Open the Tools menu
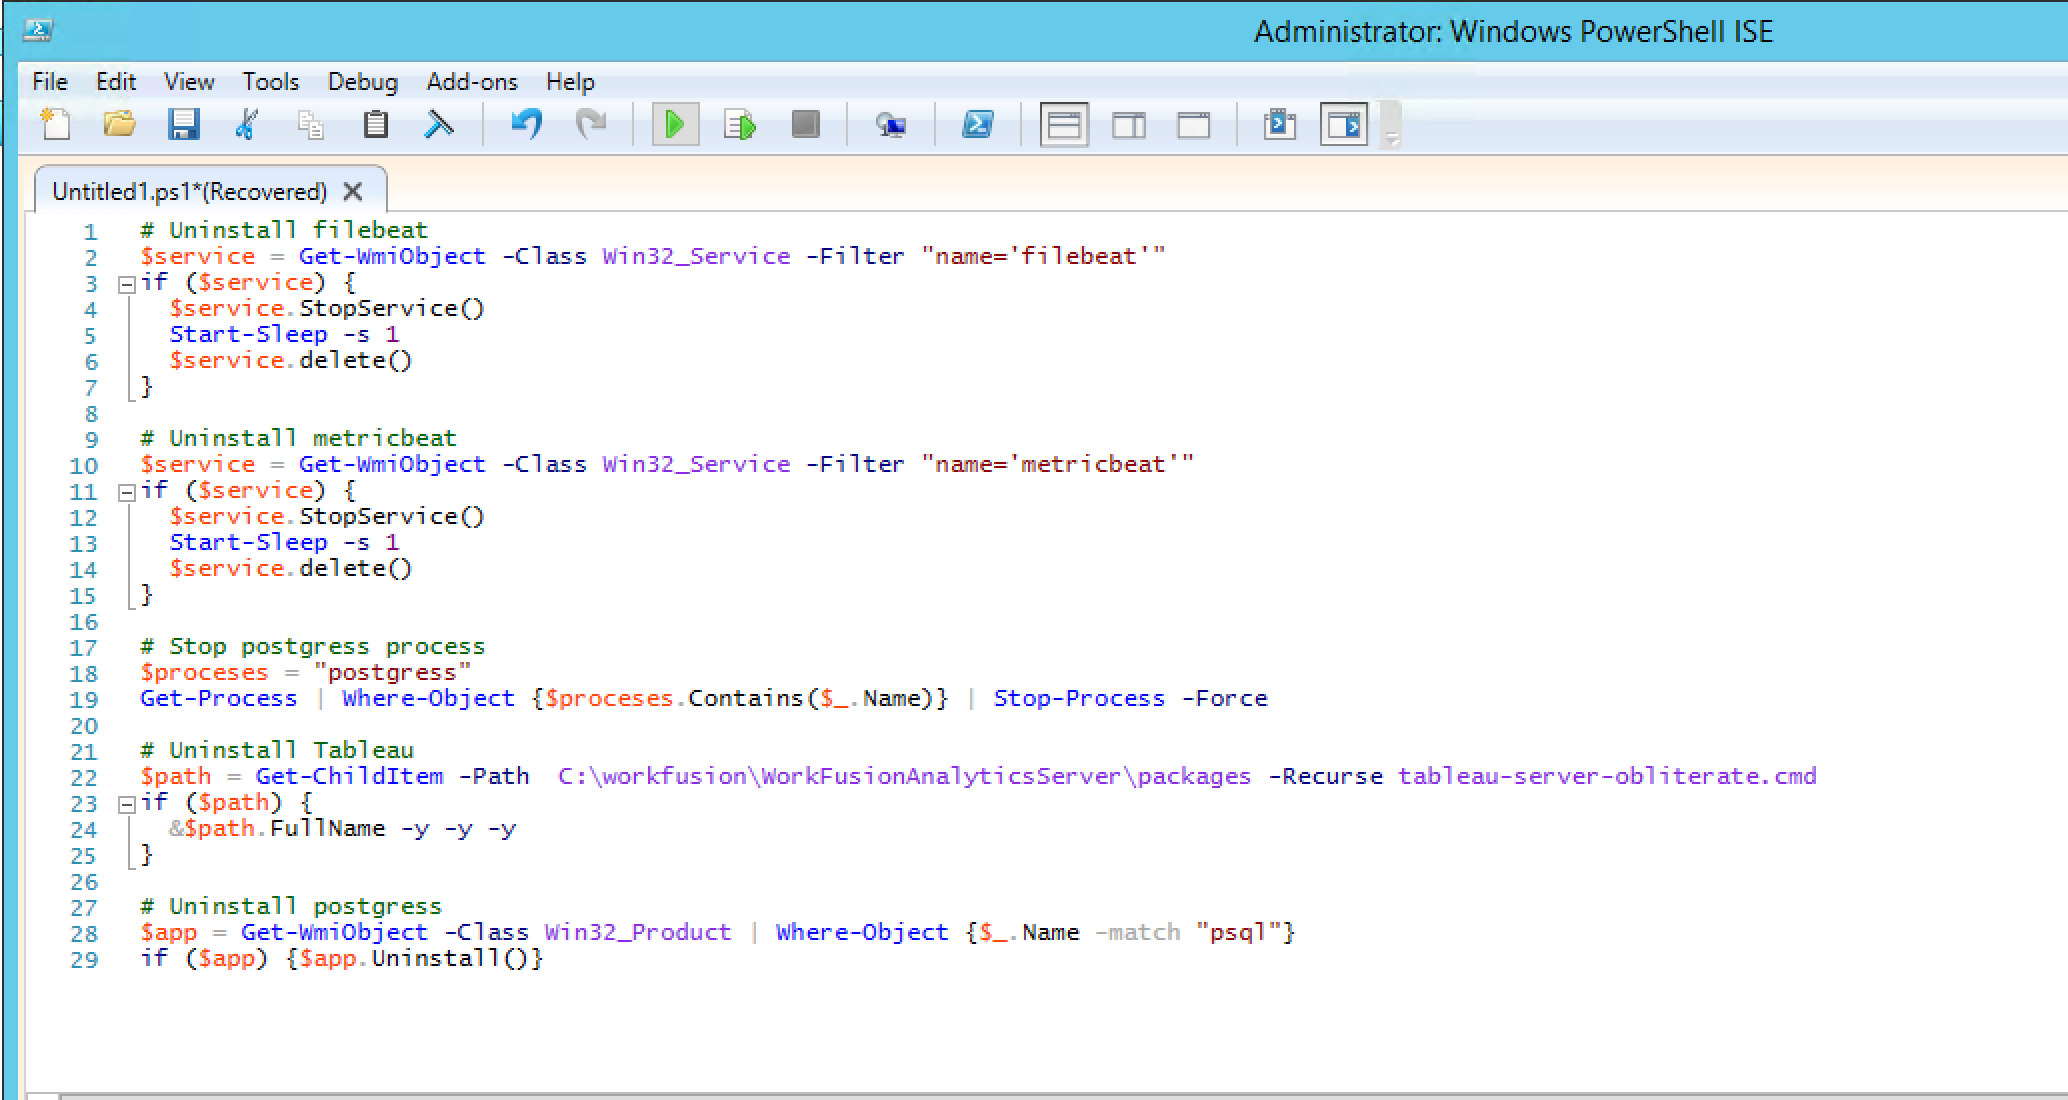 pyautogui.click(x=271, y=82)
